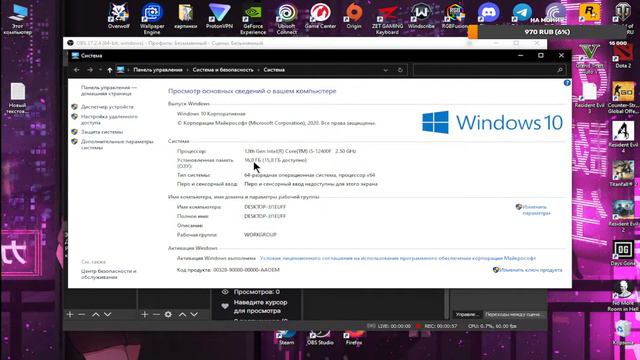Open Дополнительные параметры системы link
Viewport: 640px width, 360px height.
coord(117,144)
